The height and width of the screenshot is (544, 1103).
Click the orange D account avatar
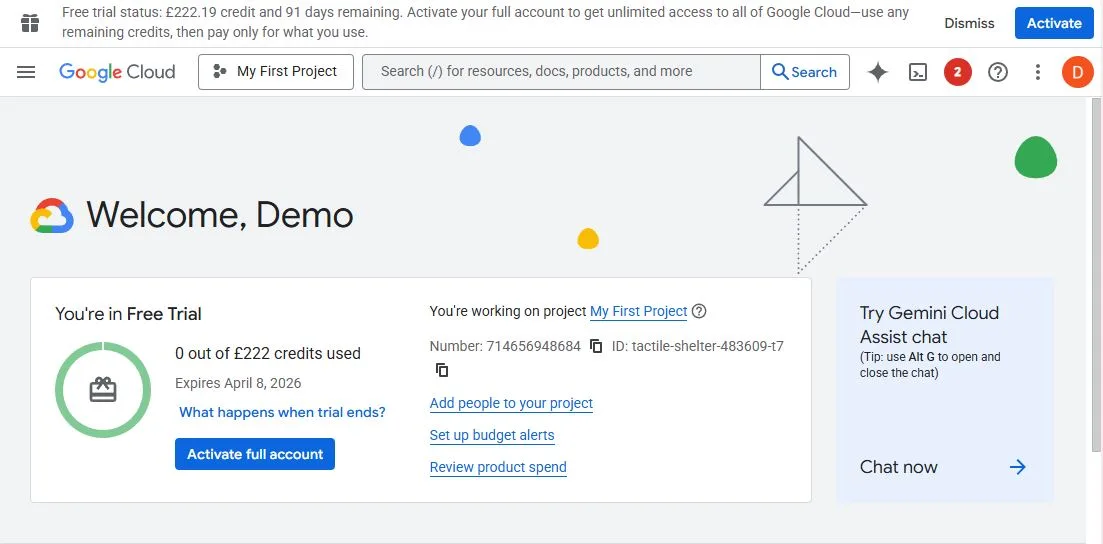[x=1077, y=72]
